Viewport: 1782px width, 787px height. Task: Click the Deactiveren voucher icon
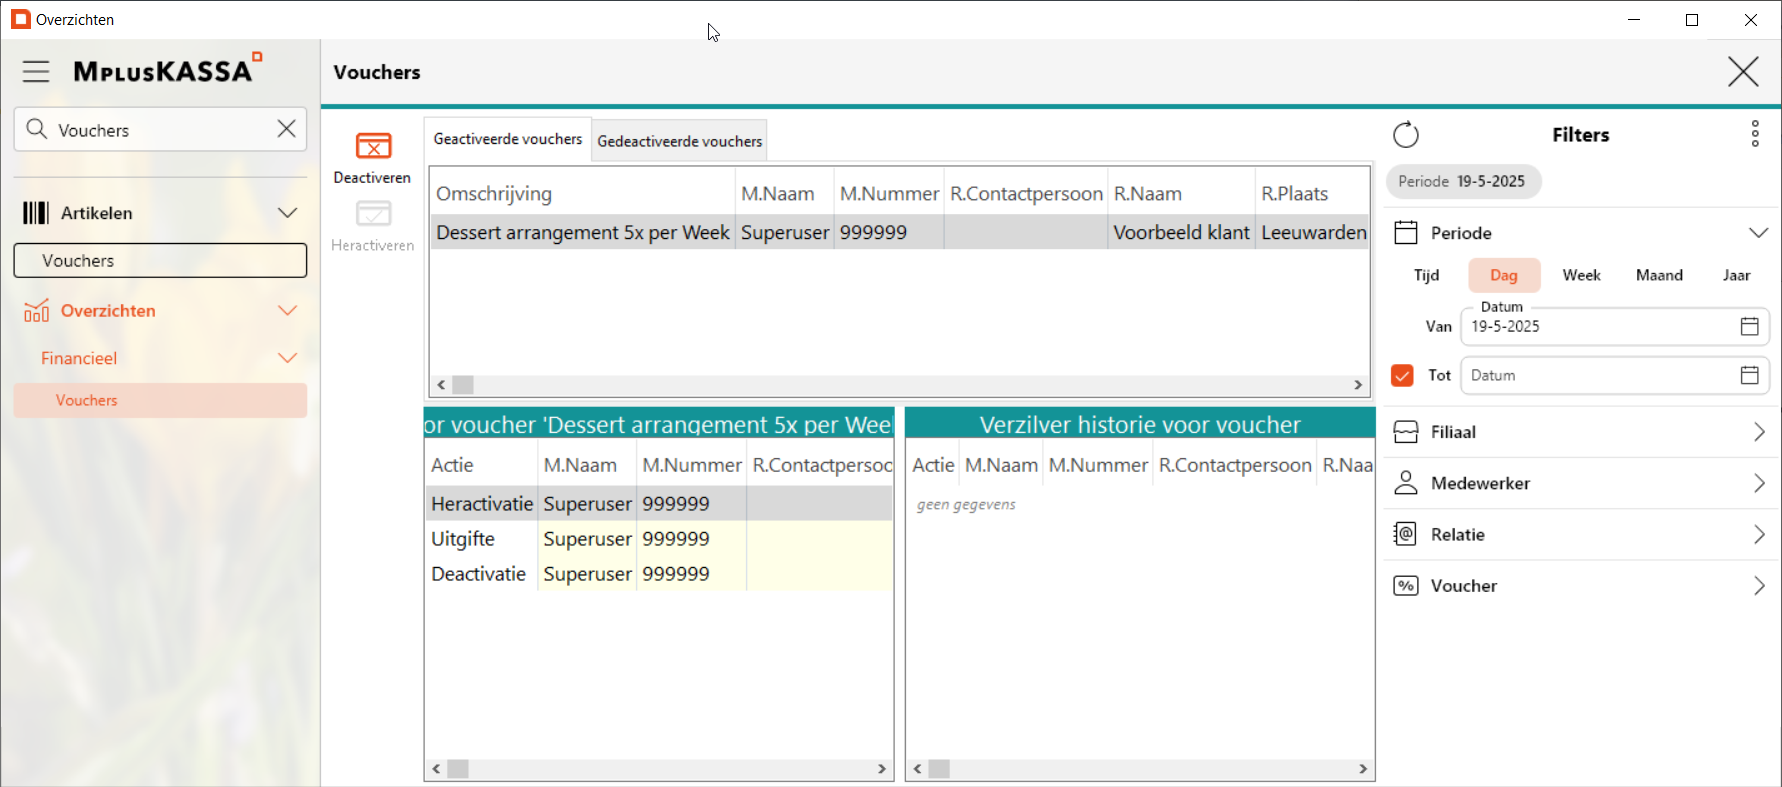[373, 147]
